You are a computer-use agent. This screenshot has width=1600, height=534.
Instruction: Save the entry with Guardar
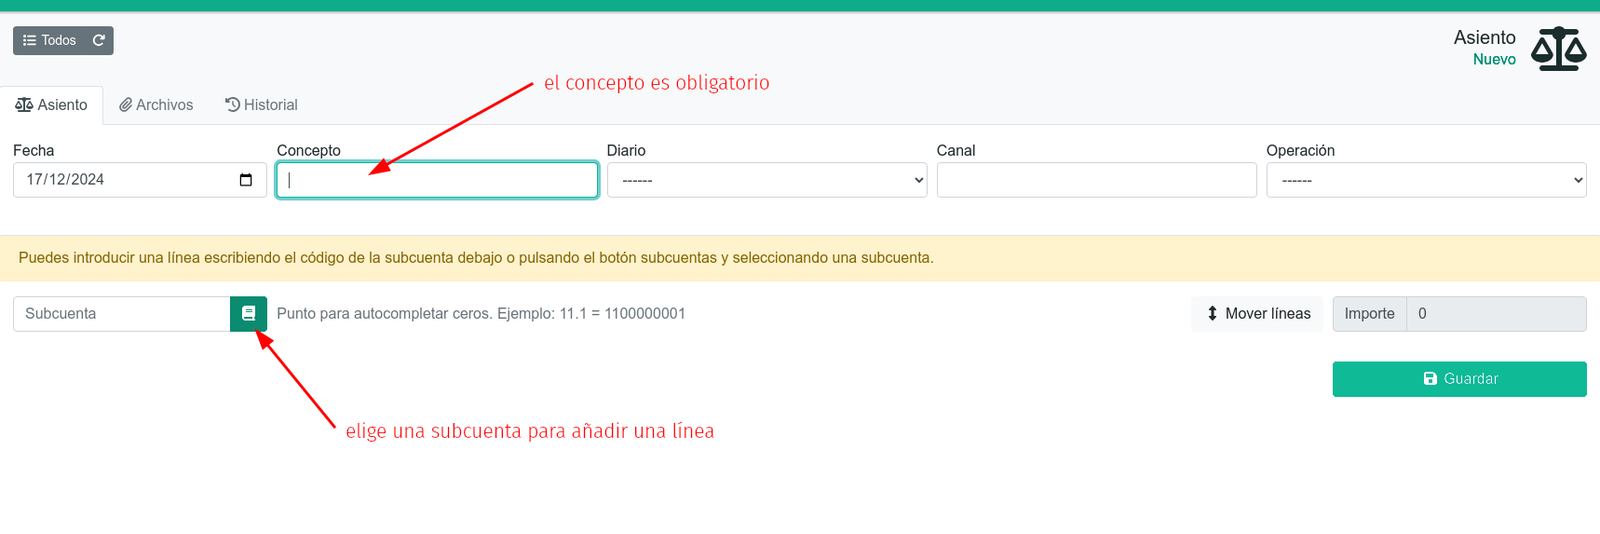click(x=1459, y=379)
